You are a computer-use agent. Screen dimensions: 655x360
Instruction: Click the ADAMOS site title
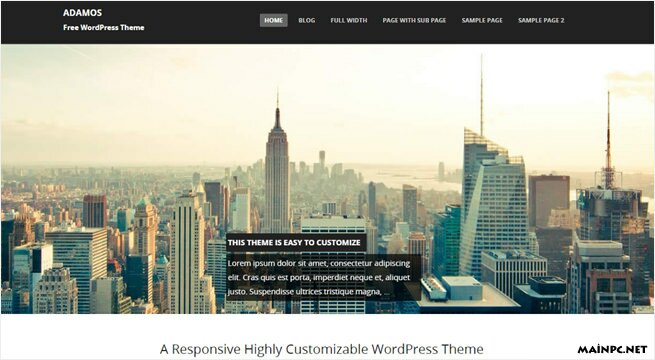[x=82, y=13]
